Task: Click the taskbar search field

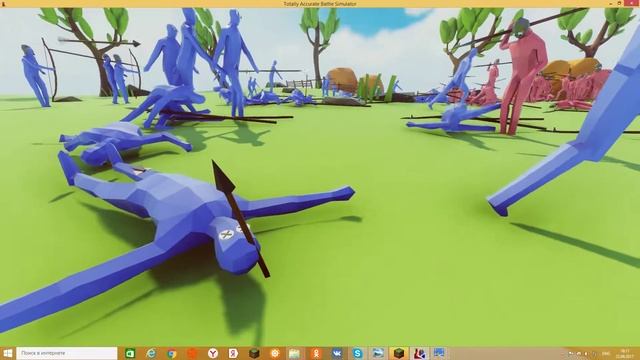Action: point(67,353)
